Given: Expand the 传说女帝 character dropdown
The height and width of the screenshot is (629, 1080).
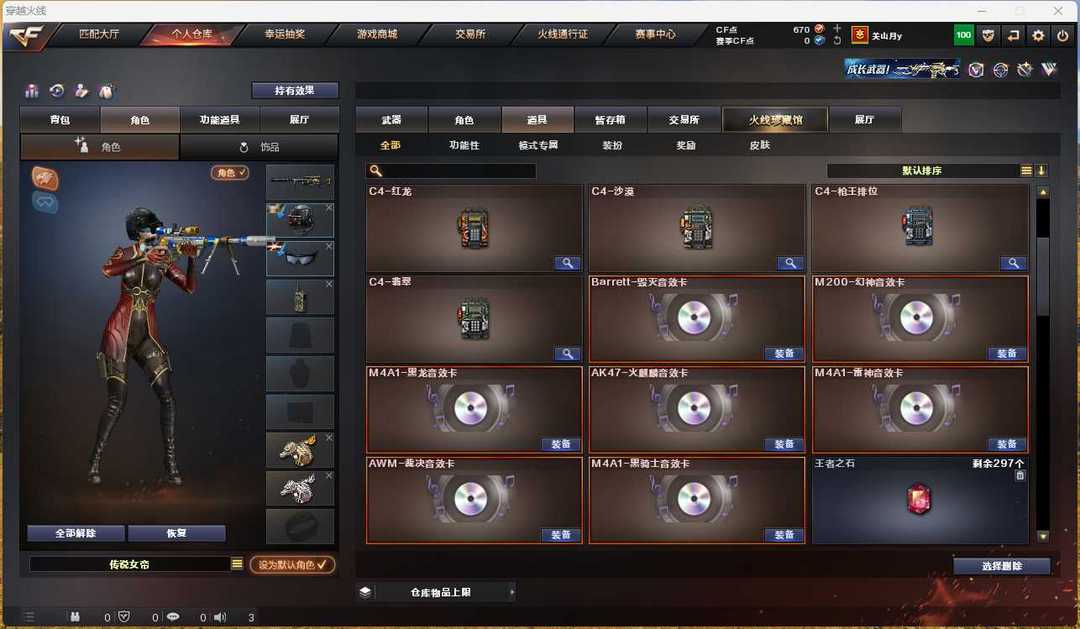Looking at the screenshot, I should coord(237,564).
